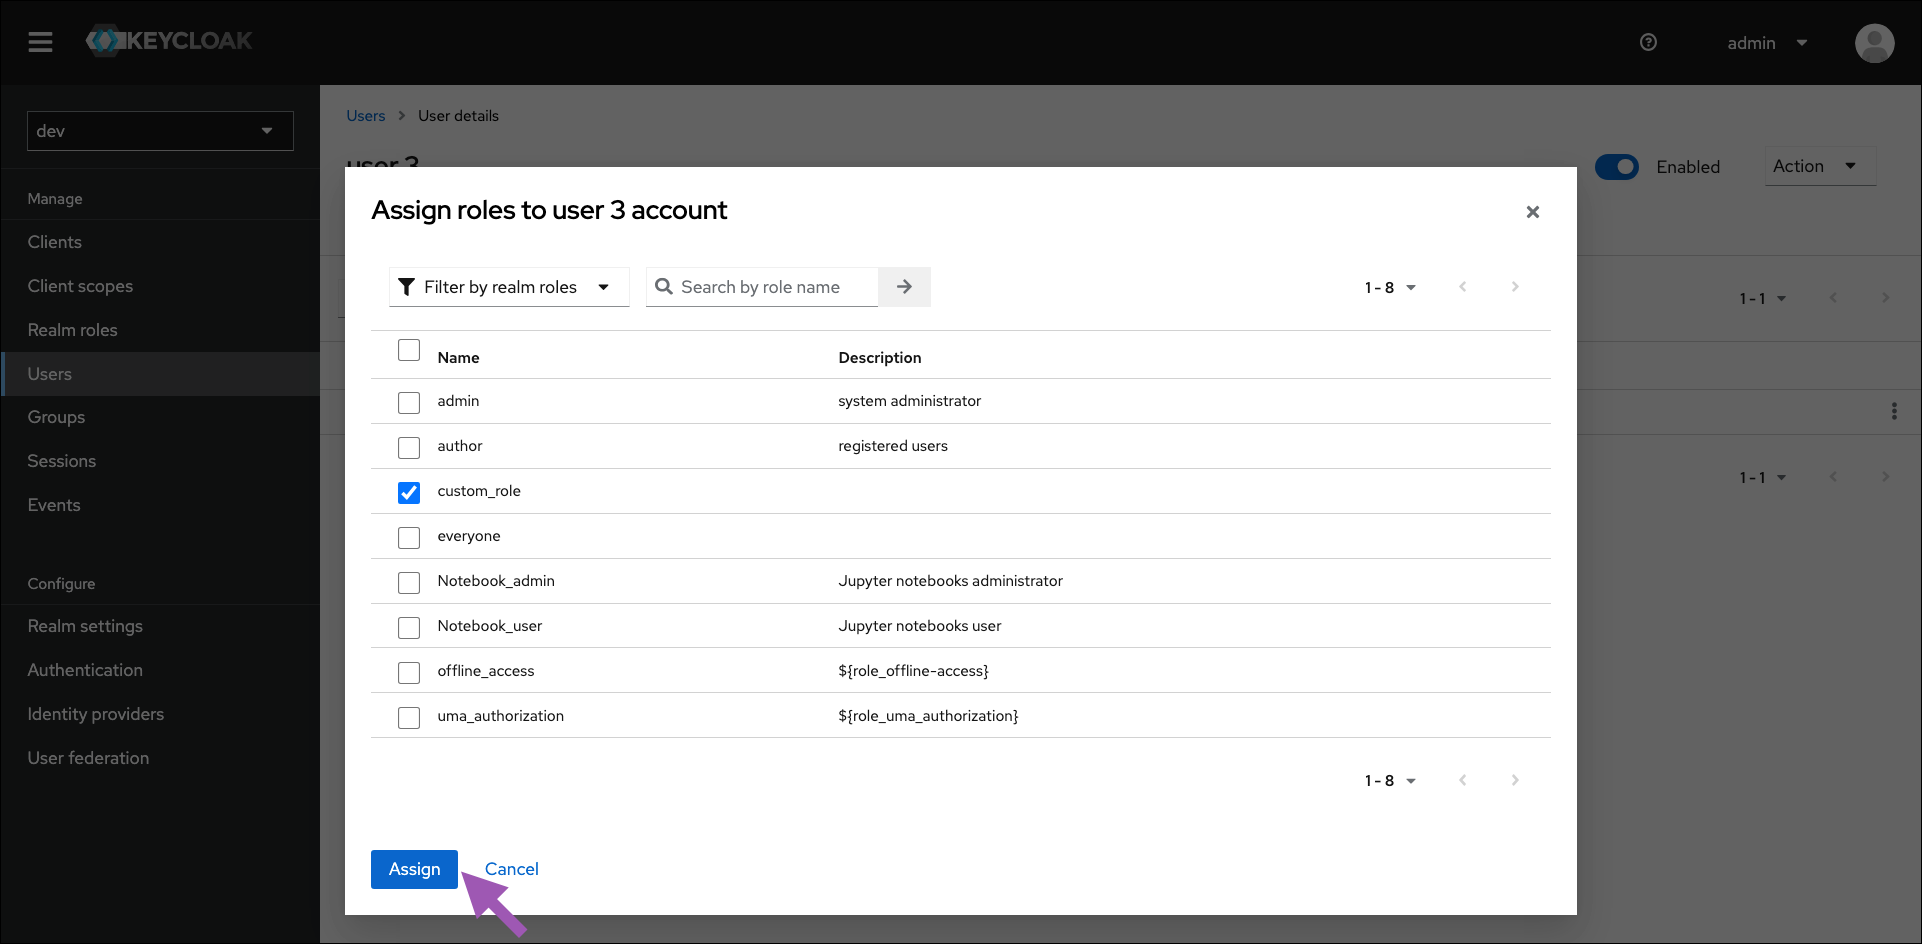Go to next page in top pagination

pyautogui.click(x=1515, y=287)
